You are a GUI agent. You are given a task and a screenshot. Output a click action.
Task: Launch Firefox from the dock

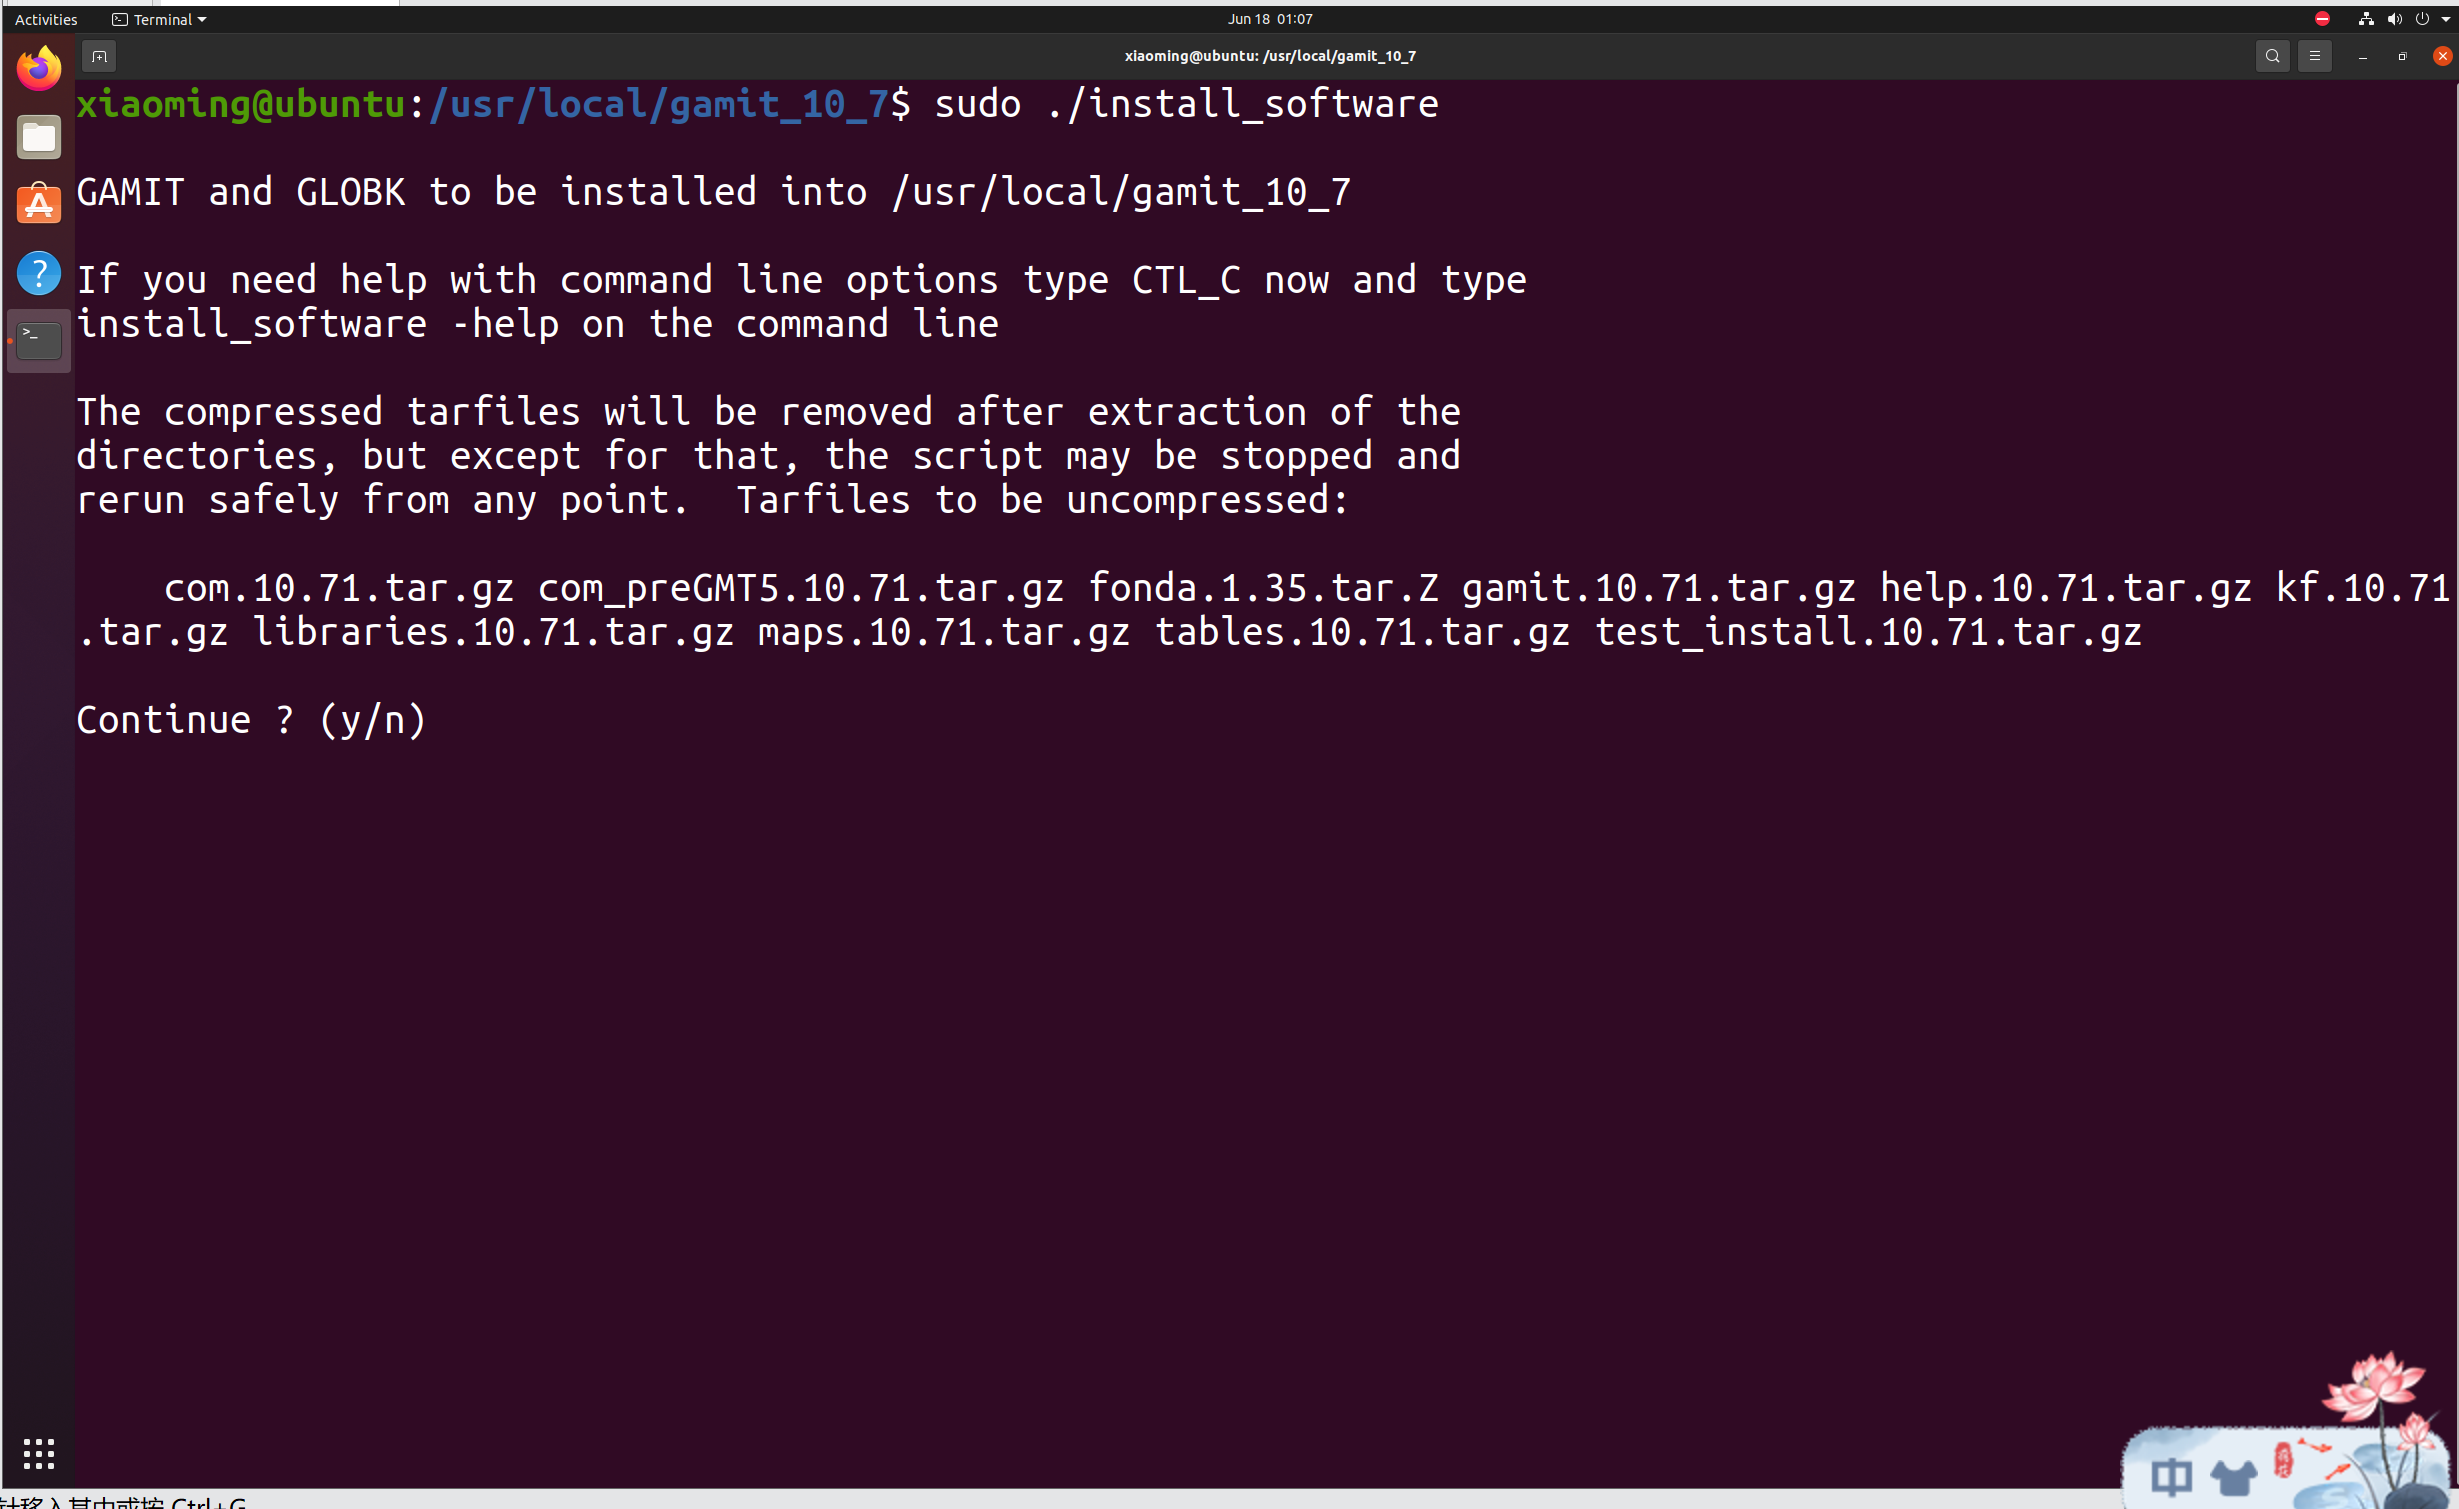coord(38,68)
